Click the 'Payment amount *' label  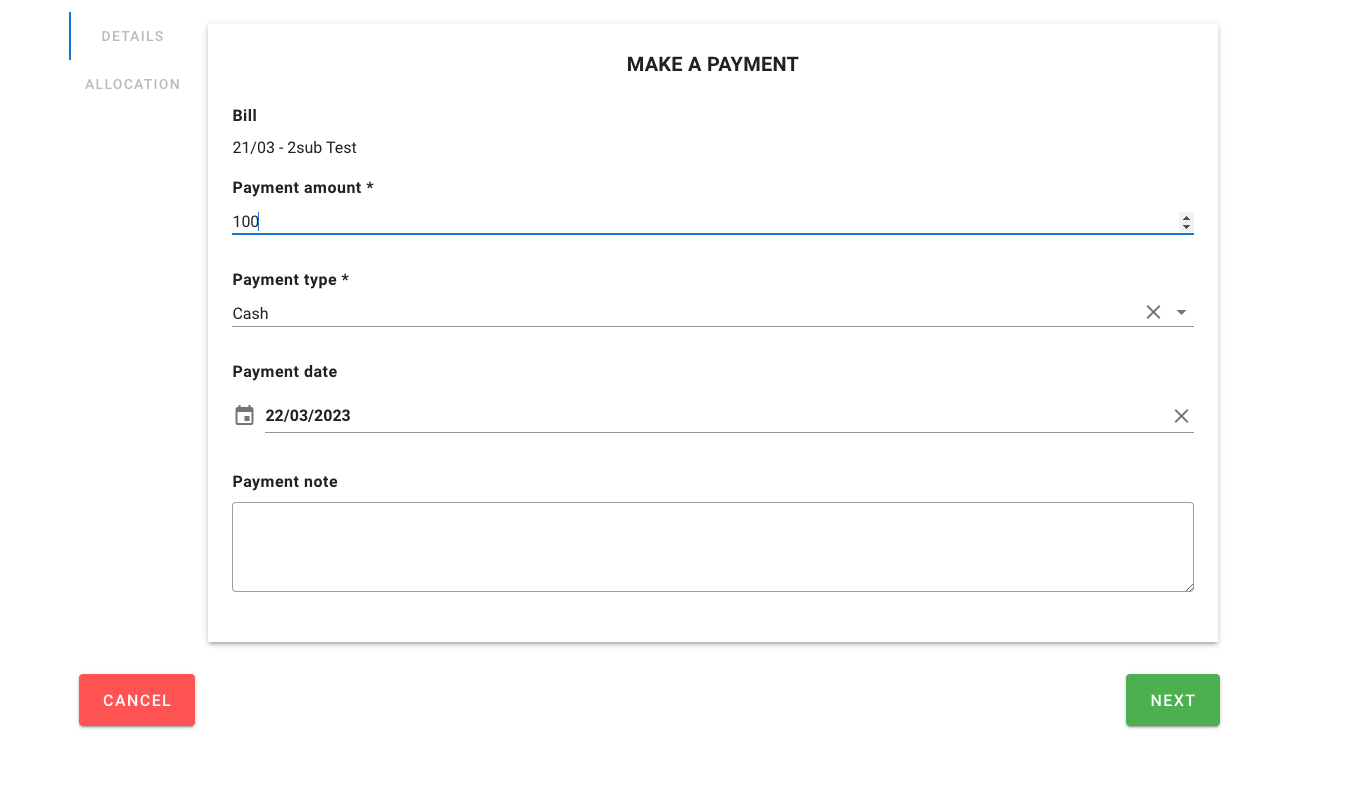pyautogui.click(x=302, y=187)
